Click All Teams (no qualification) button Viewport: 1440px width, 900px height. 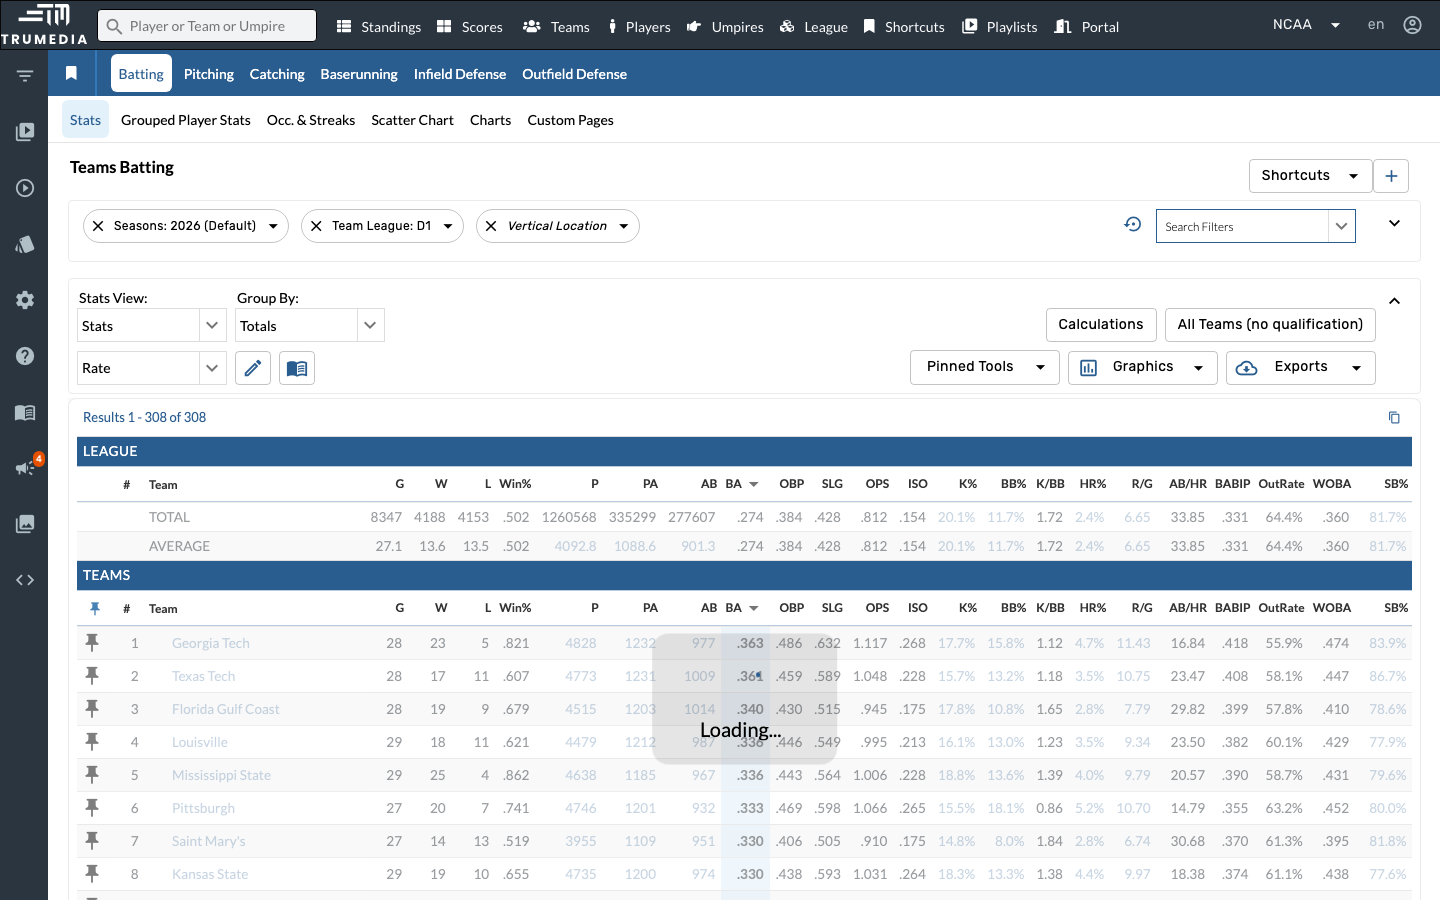(x=1270, y=324)
